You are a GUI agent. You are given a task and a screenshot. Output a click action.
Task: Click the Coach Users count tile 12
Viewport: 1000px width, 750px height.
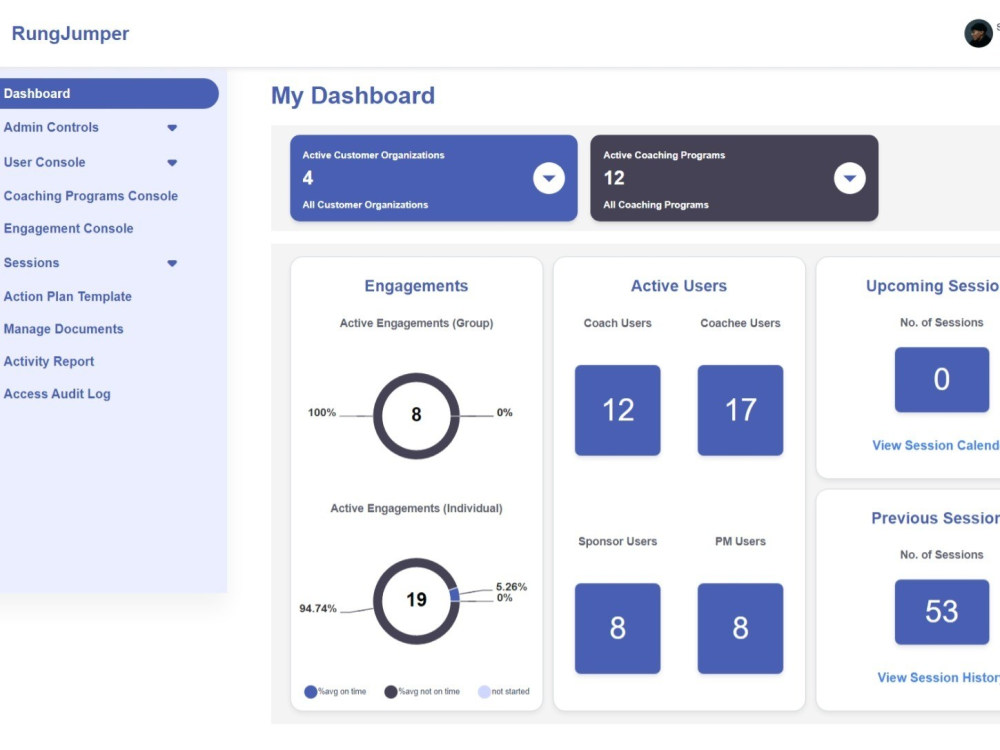pyautogui.click(x=617, y=410)
